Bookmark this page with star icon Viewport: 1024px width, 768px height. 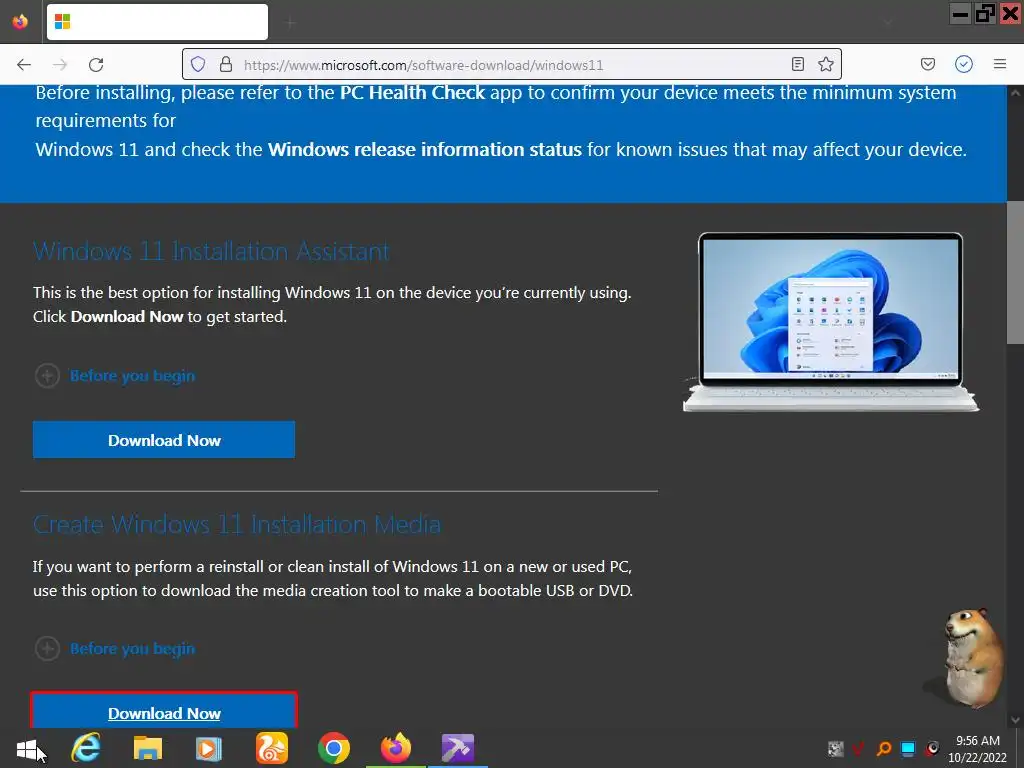825,64
